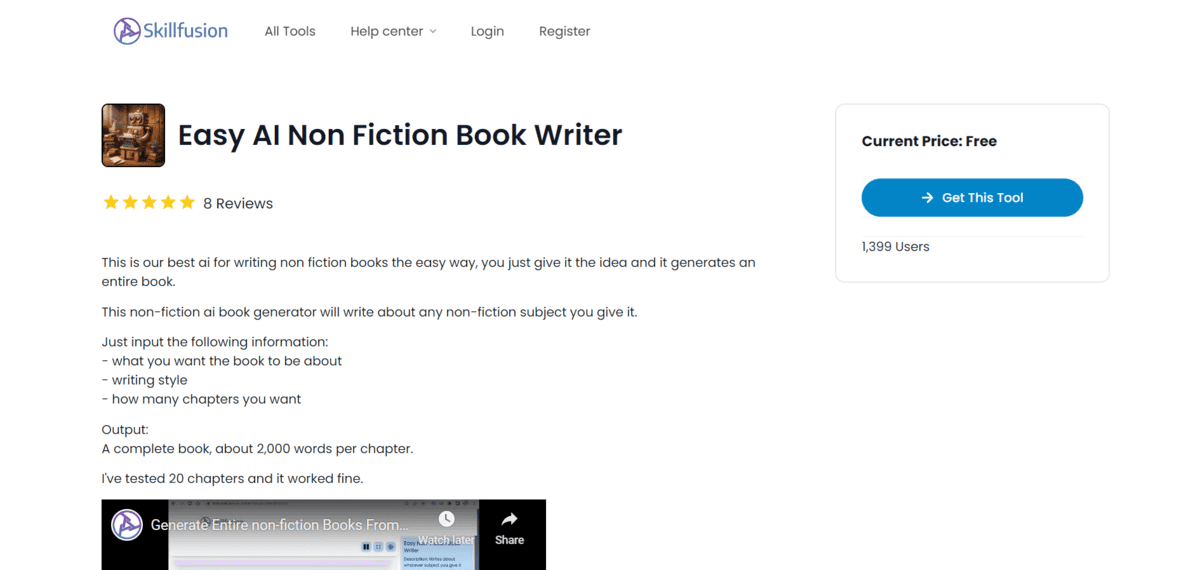Viewport: 1200px width, 570px height.
Task: Click the first yellow rating star
Action: point(111,203)
